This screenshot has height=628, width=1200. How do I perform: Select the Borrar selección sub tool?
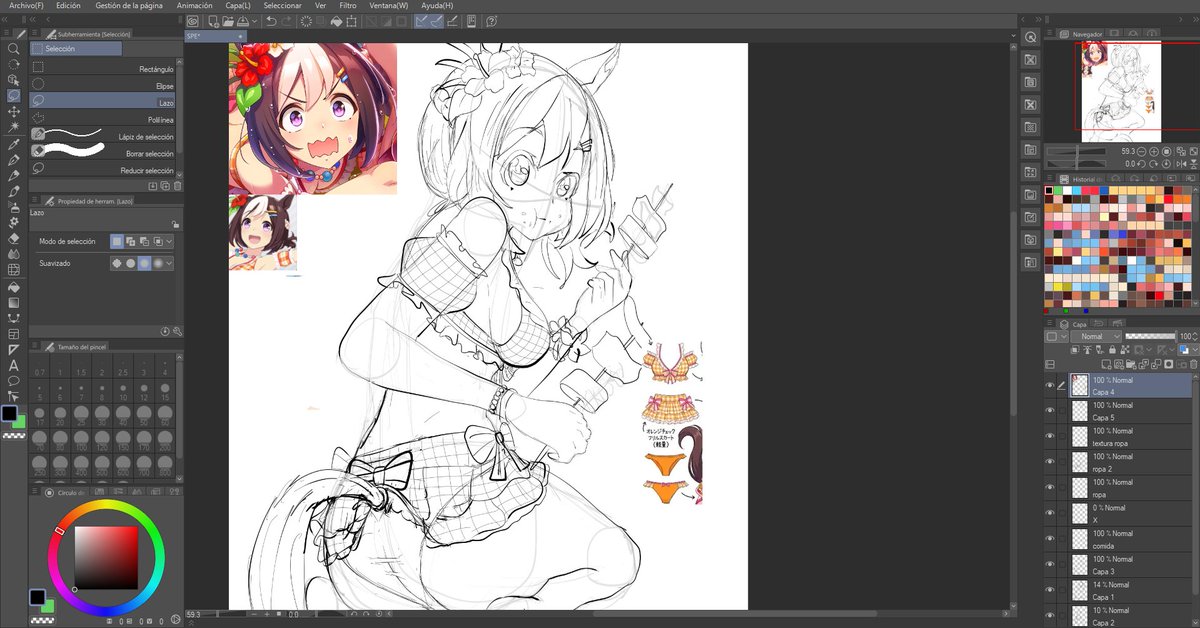coord(104,151)
